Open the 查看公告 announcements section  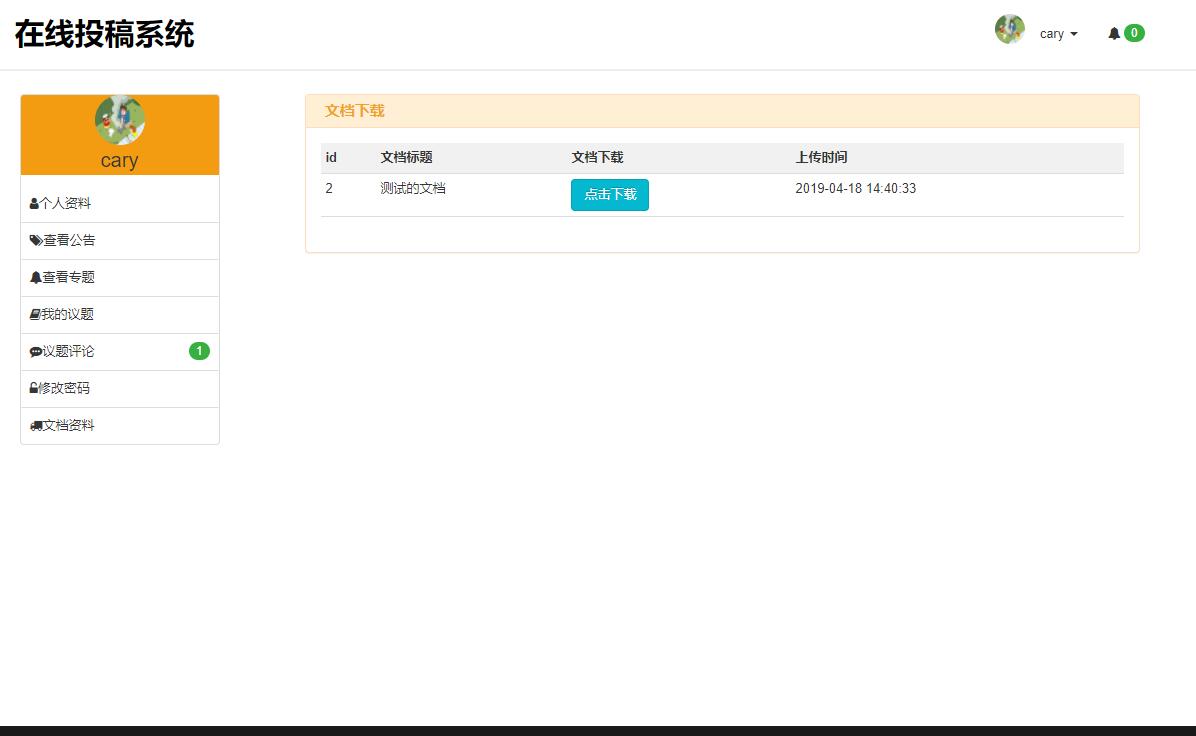click(69, 240)
